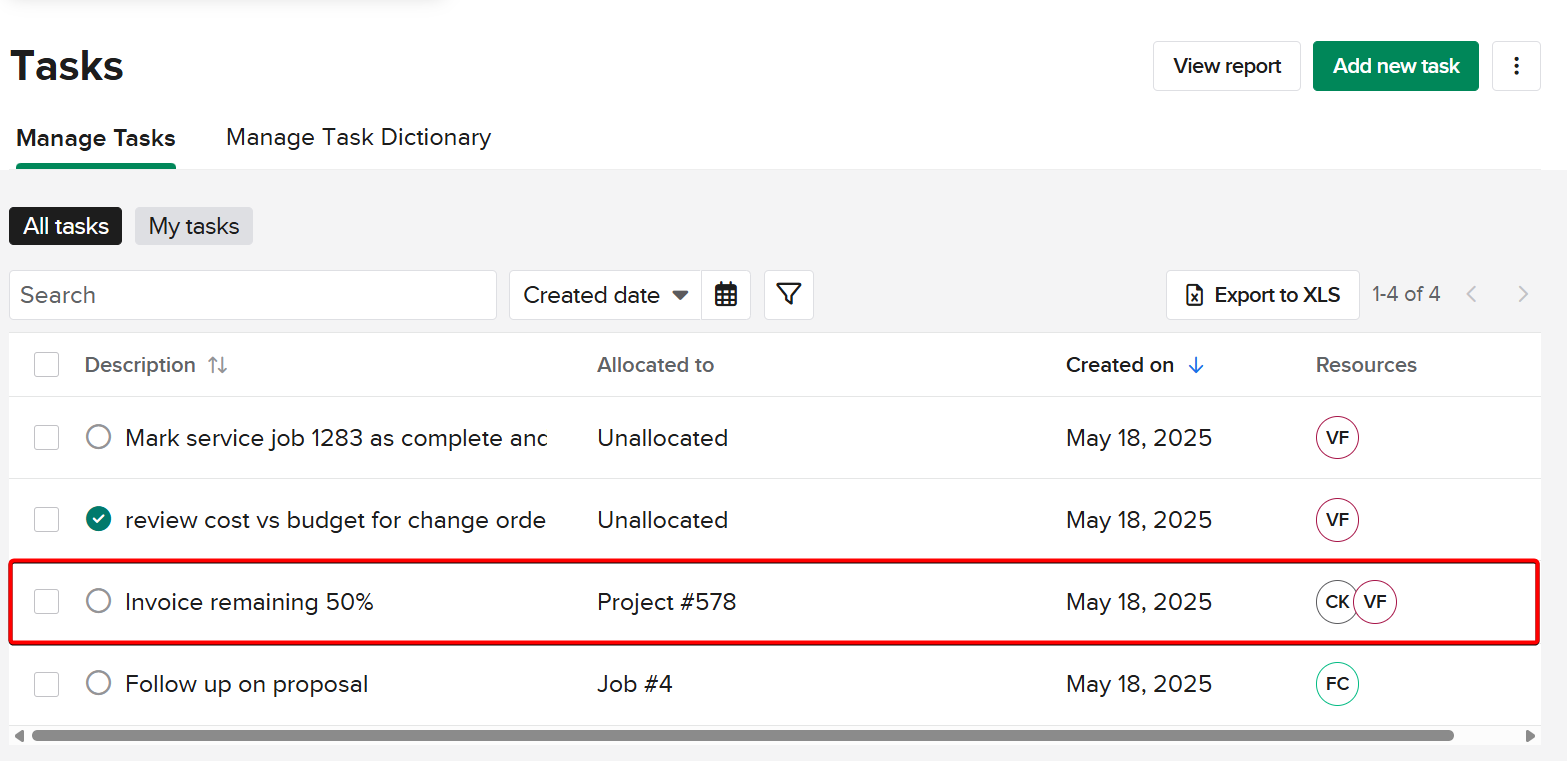Open the three-dot more options menu

click(1516, 66)
